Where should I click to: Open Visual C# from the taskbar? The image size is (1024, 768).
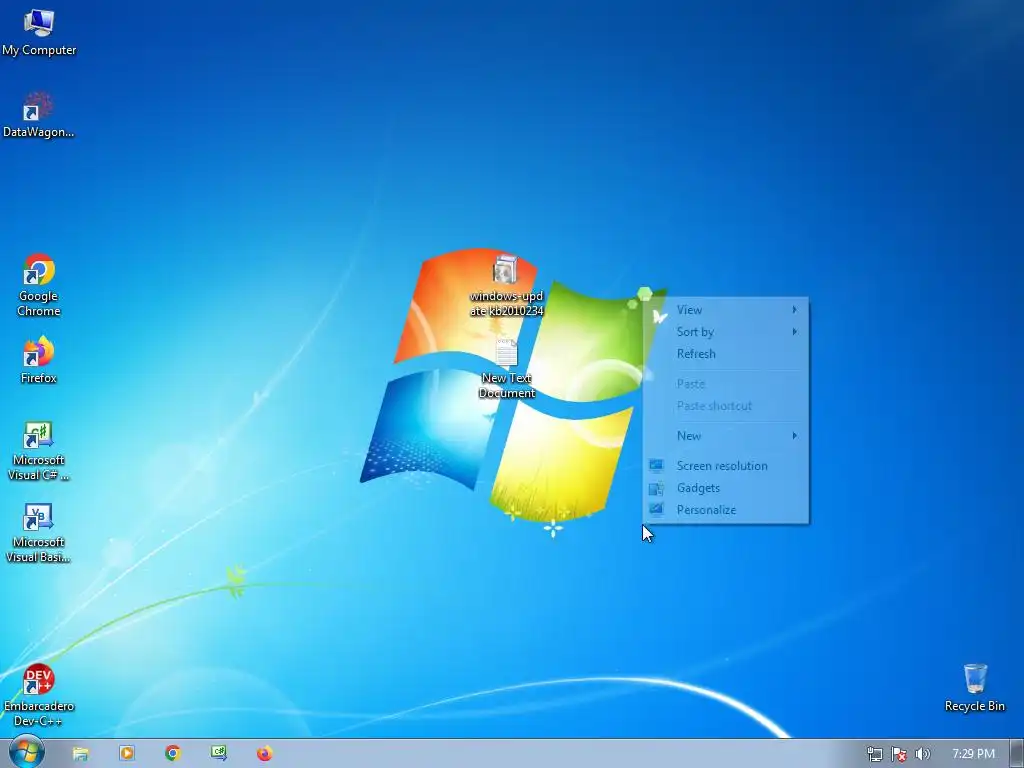click(x=218, y=754)
